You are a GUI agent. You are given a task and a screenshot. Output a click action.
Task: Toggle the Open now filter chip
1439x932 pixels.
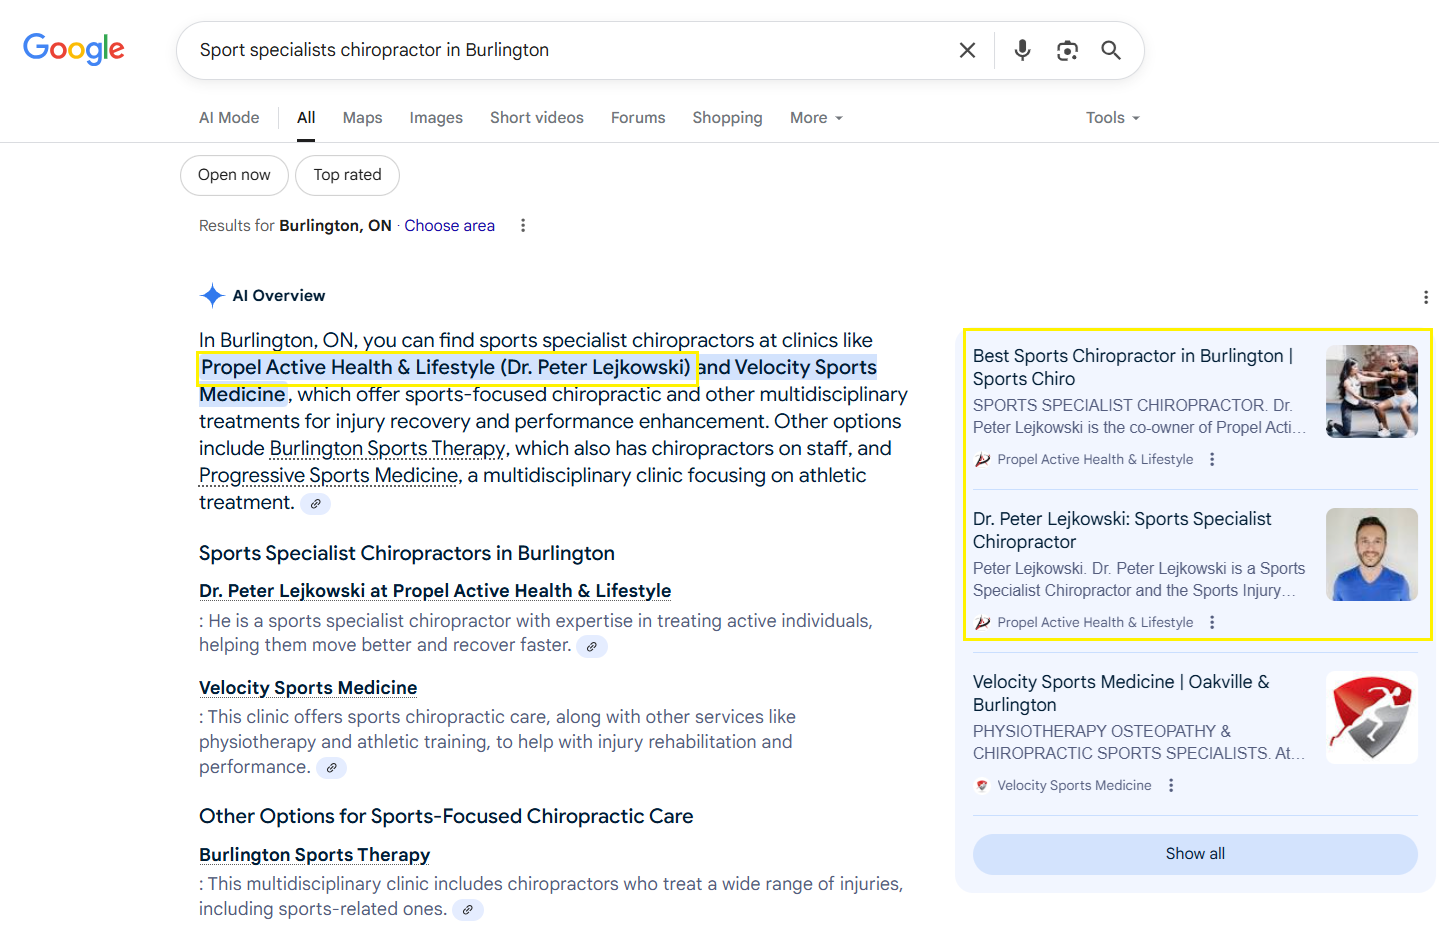[234, 175]
